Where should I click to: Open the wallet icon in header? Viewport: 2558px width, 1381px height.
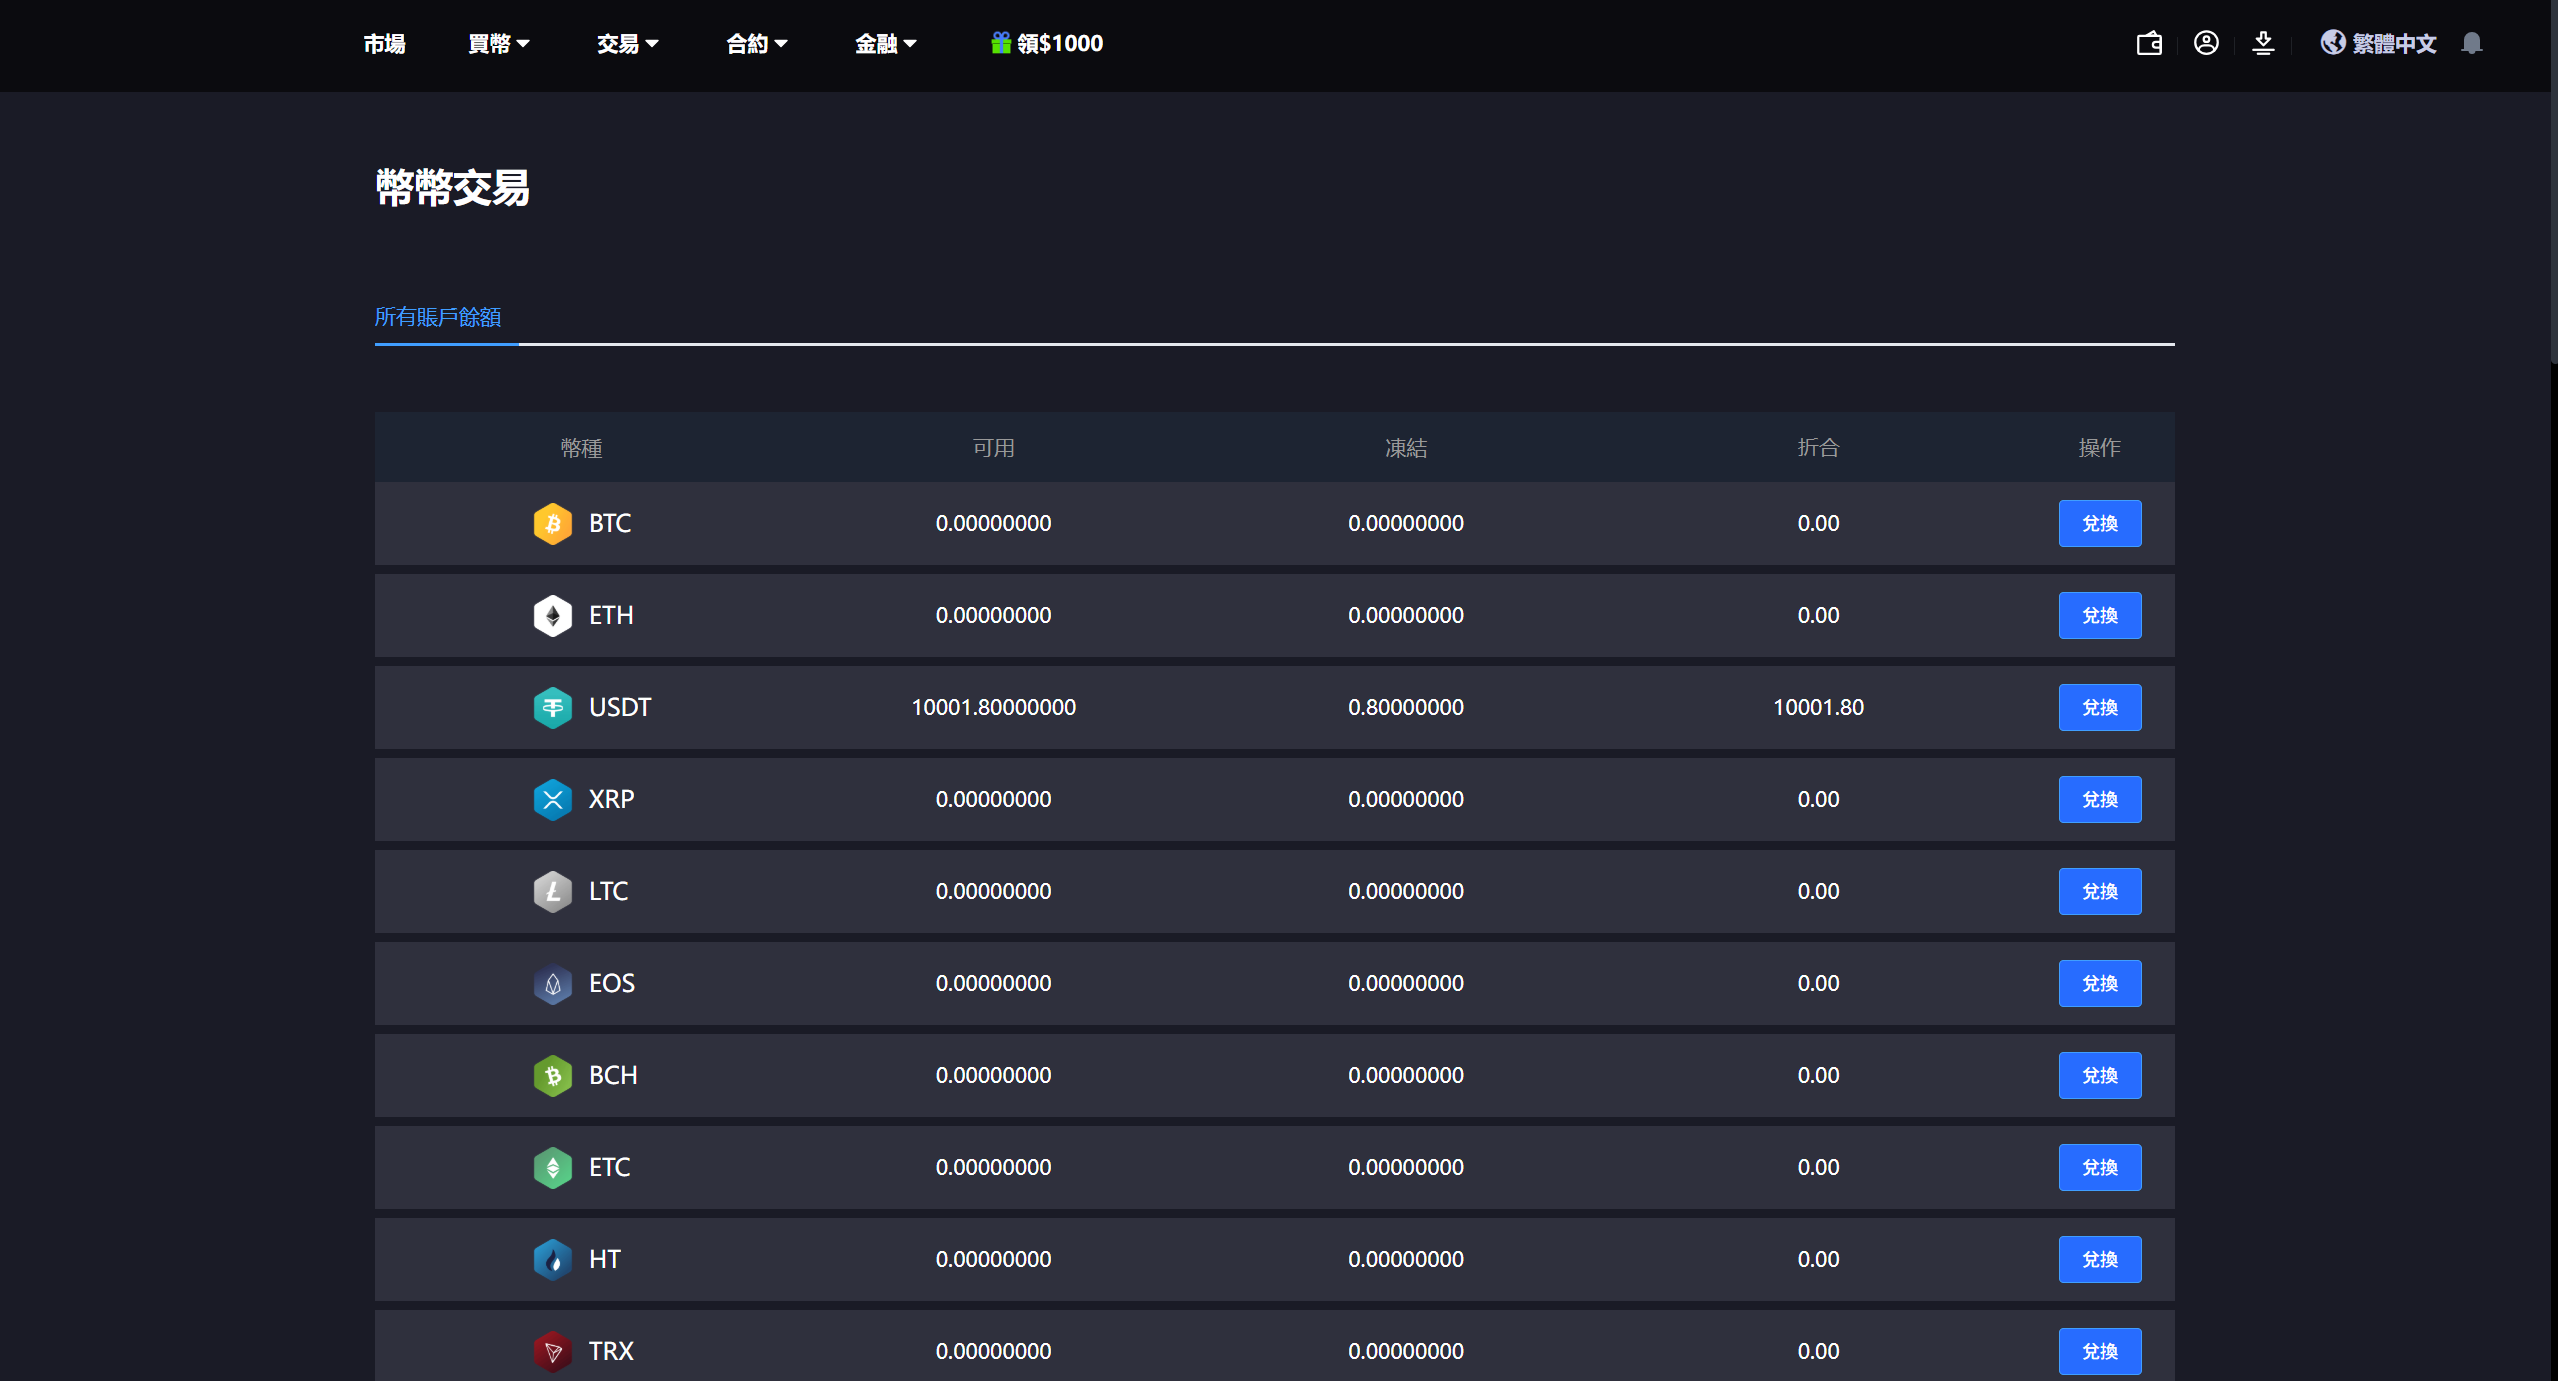(2149, 43)
